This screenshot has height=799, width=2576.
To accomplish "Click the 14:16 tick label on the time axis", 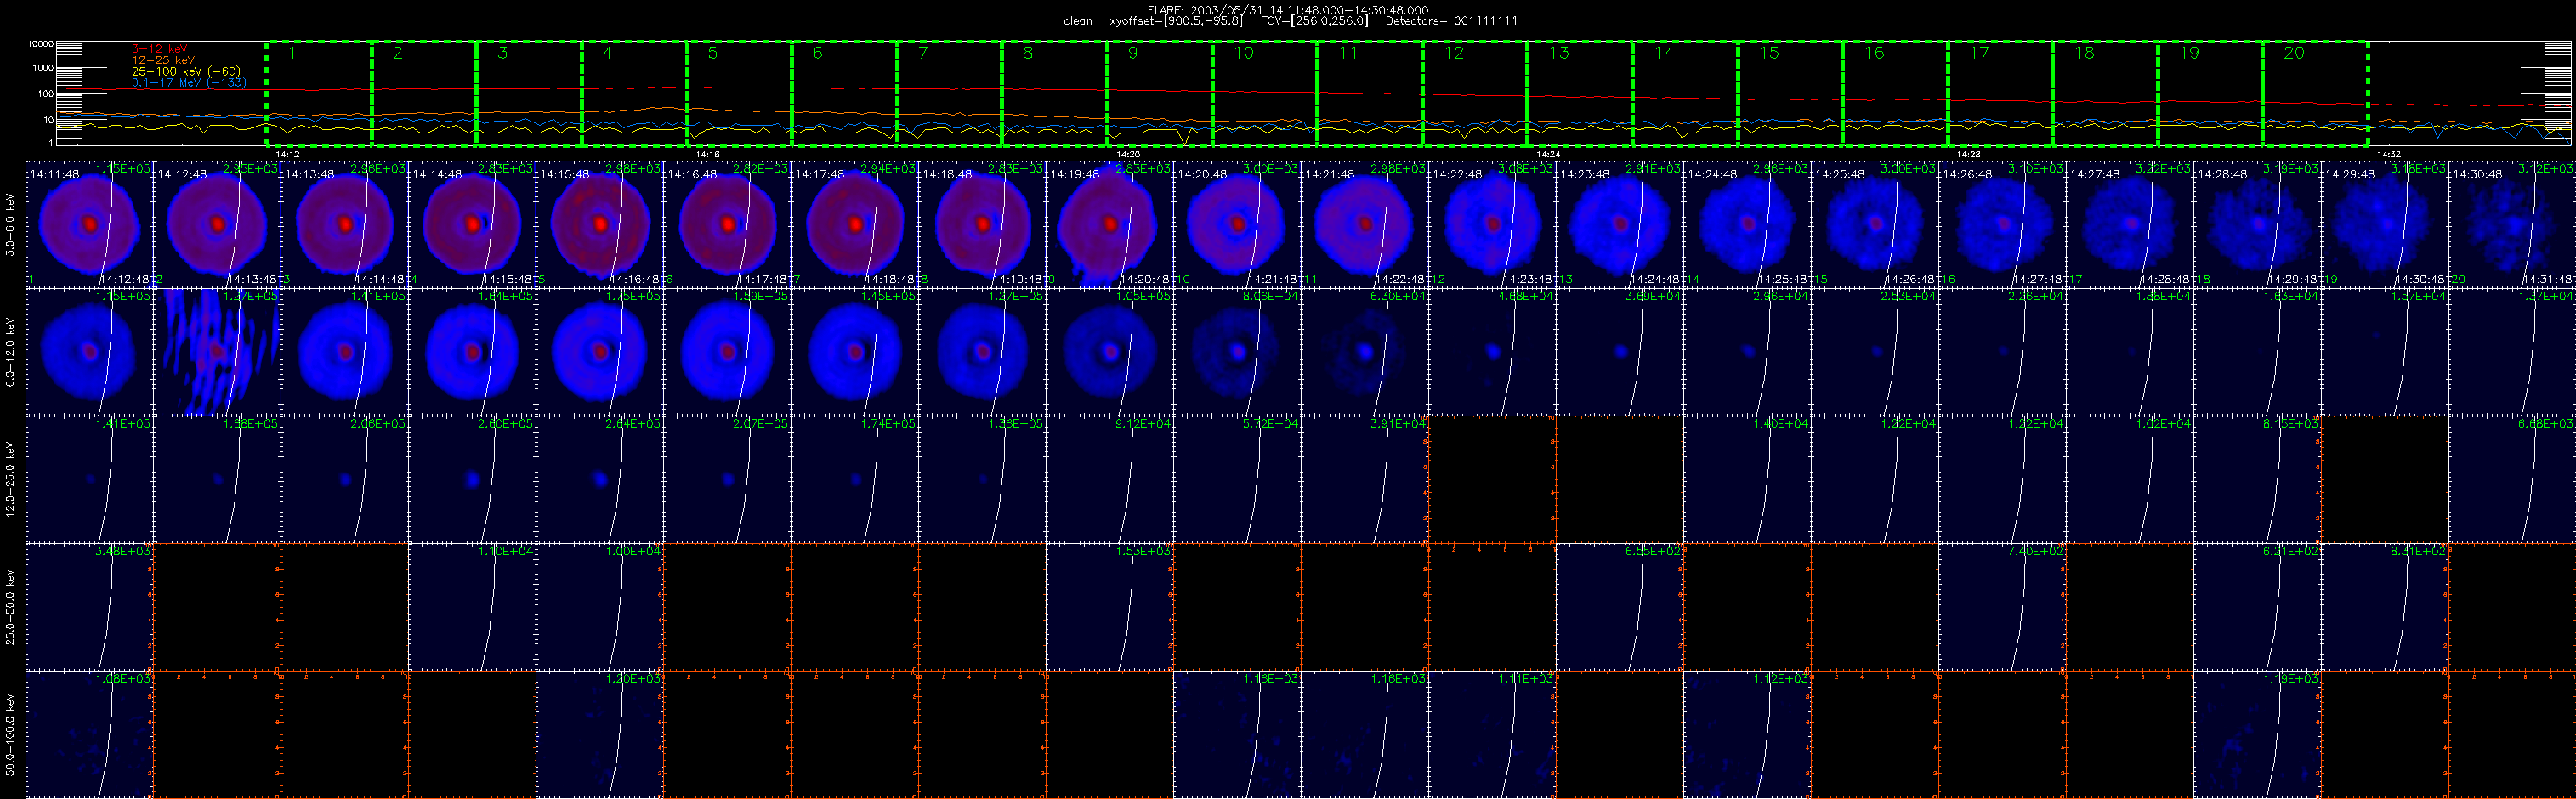I will click(708, 154).
